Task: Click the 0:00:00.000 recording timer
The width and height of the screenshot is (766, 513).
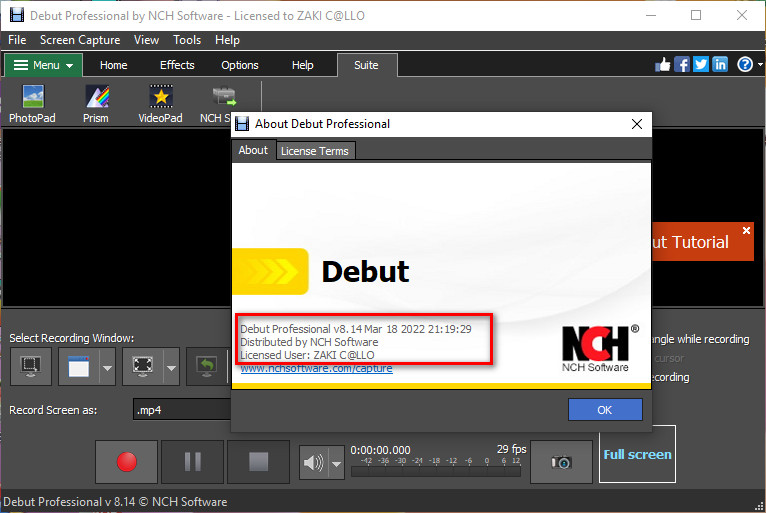Action: coord(380,450)
